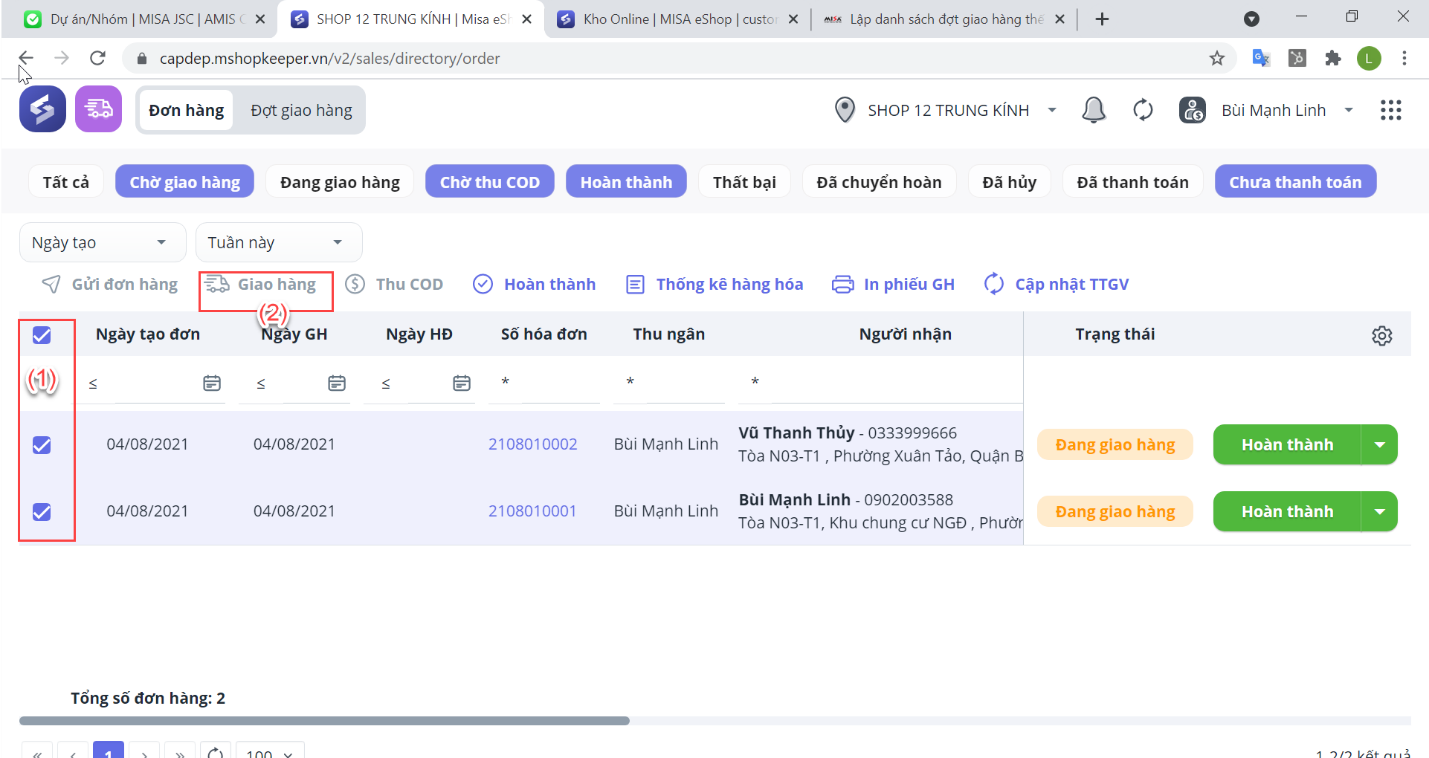Click the sync refresh icon in header
Screen dimensions: 1429x758
click(x=1143, y=110)
